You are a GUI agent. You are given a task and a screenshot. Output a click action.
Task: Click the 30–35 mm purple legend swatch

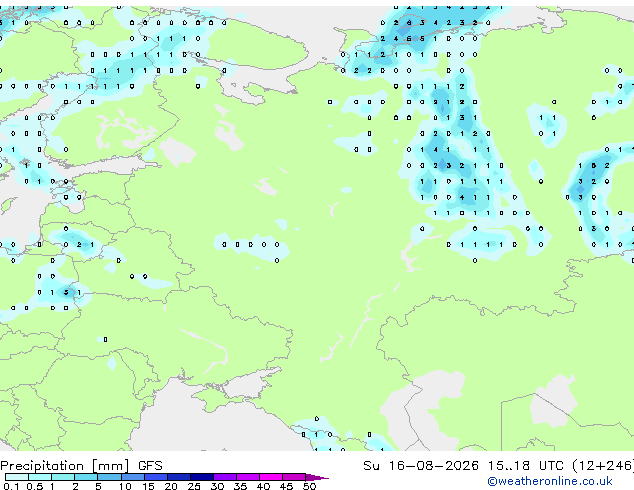(x=225, y=477)
